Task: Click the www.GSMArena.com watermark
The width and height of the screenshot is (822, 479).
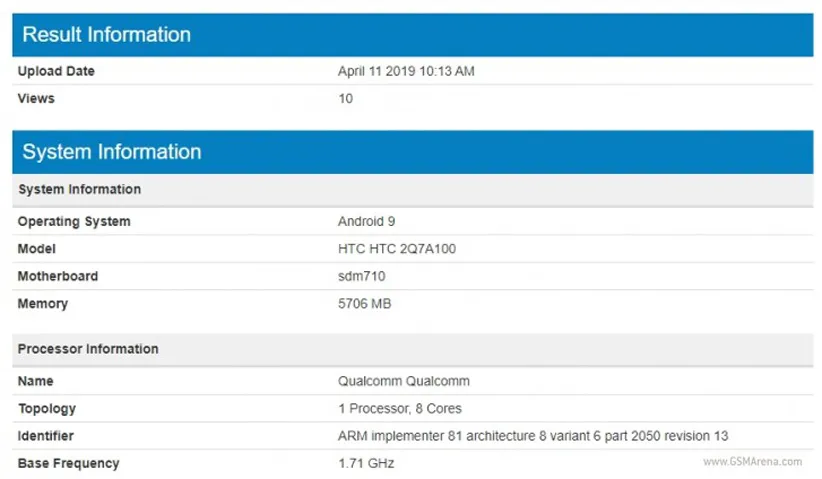Action: [x=752, y=462]
